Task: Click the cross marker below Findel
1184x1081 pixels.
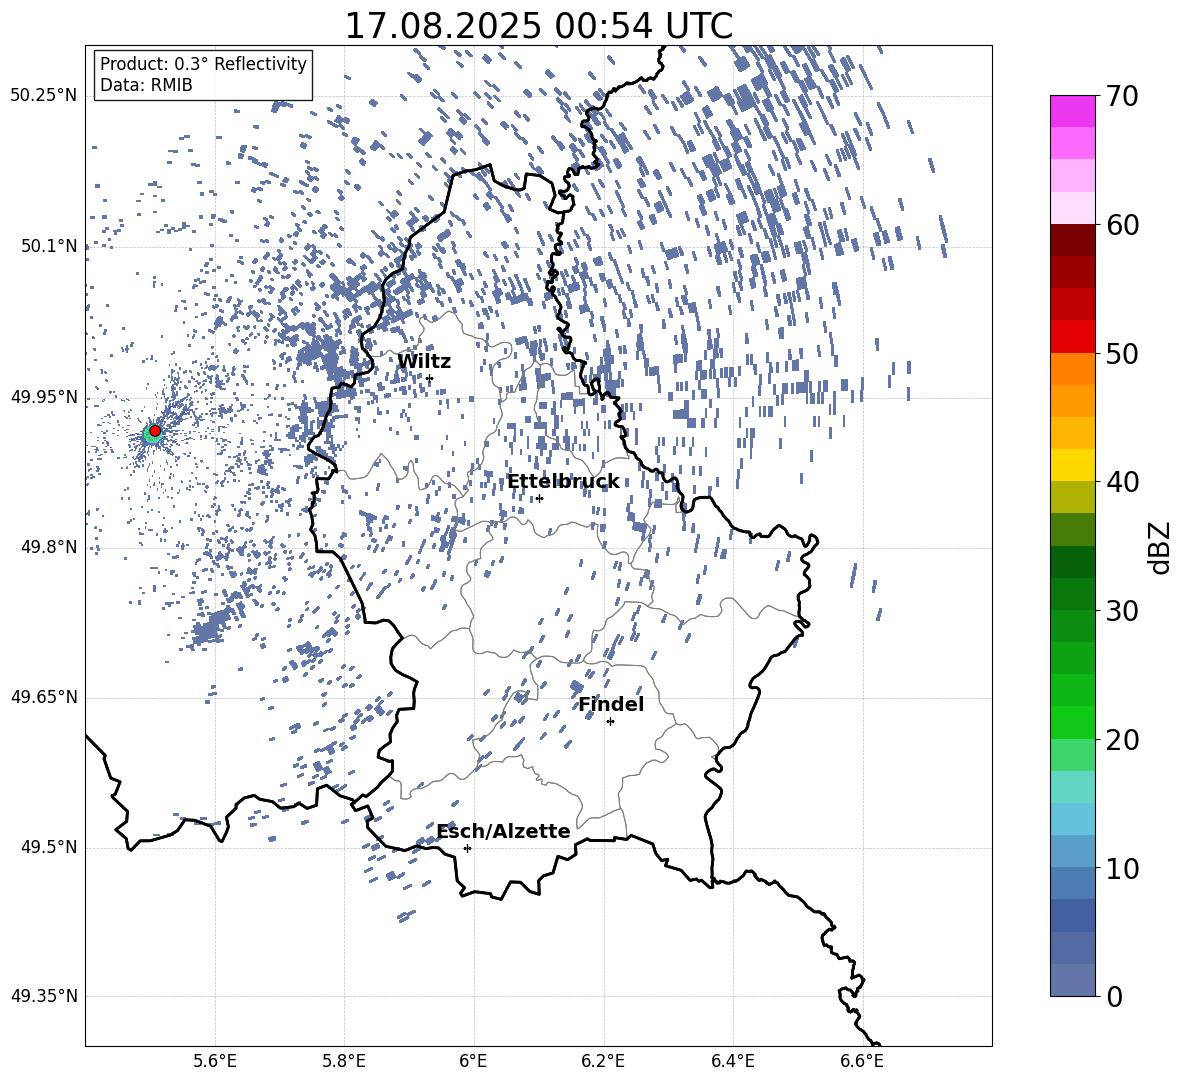Action: tap(610, 722)
